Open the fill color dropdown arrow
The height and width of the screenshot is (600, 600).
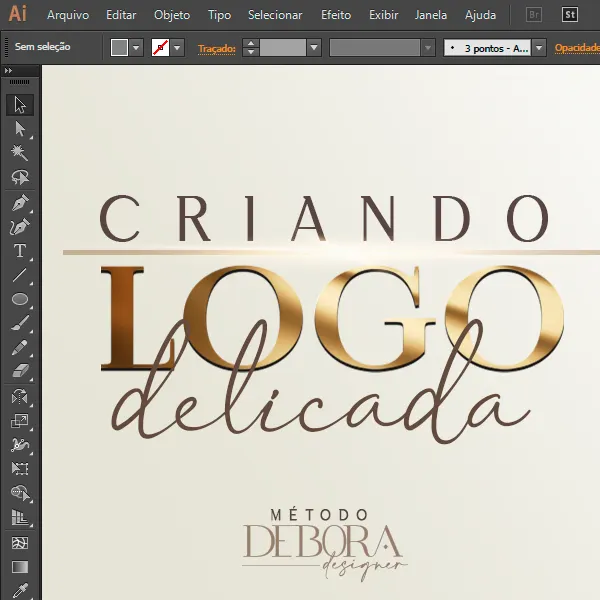pyautogui.click(x=136, y=48)
